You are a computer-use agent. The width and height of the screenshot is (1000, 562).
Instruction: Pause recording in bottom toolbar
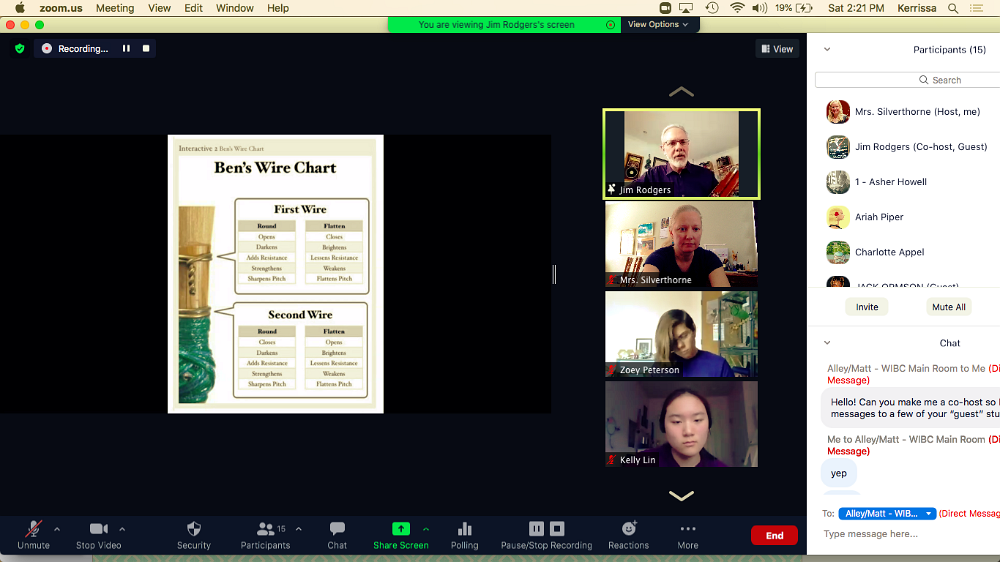tap(536, 529)
